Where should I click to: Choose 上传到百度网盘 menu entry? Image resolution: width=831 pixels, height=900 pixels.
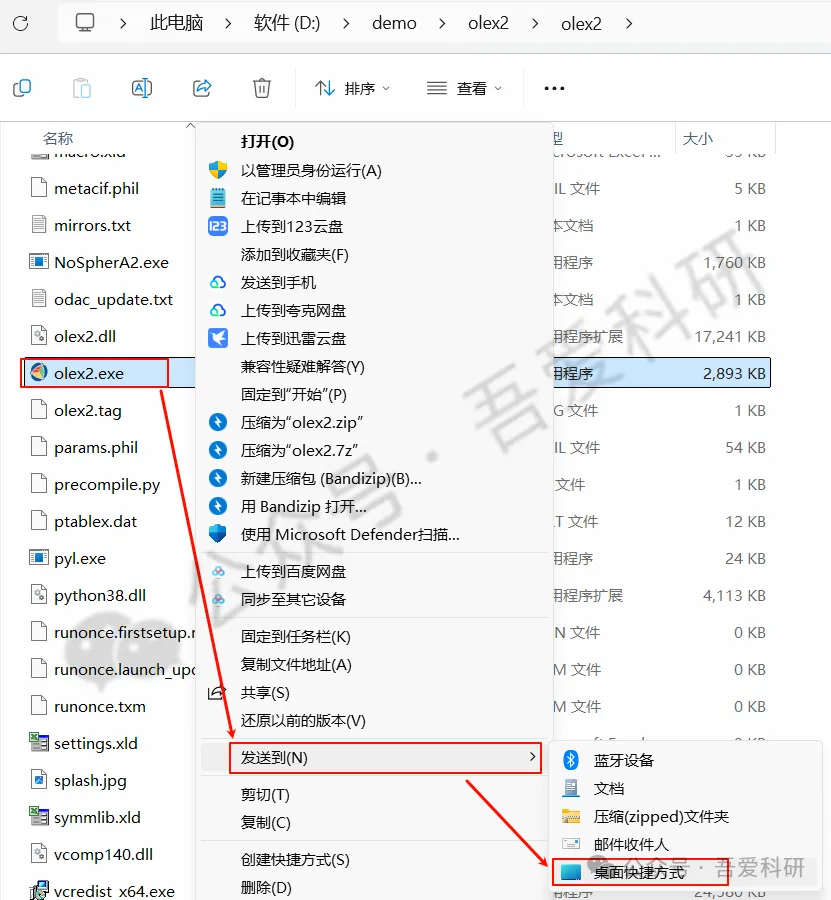pyautogui.click(x=293, y=572)
